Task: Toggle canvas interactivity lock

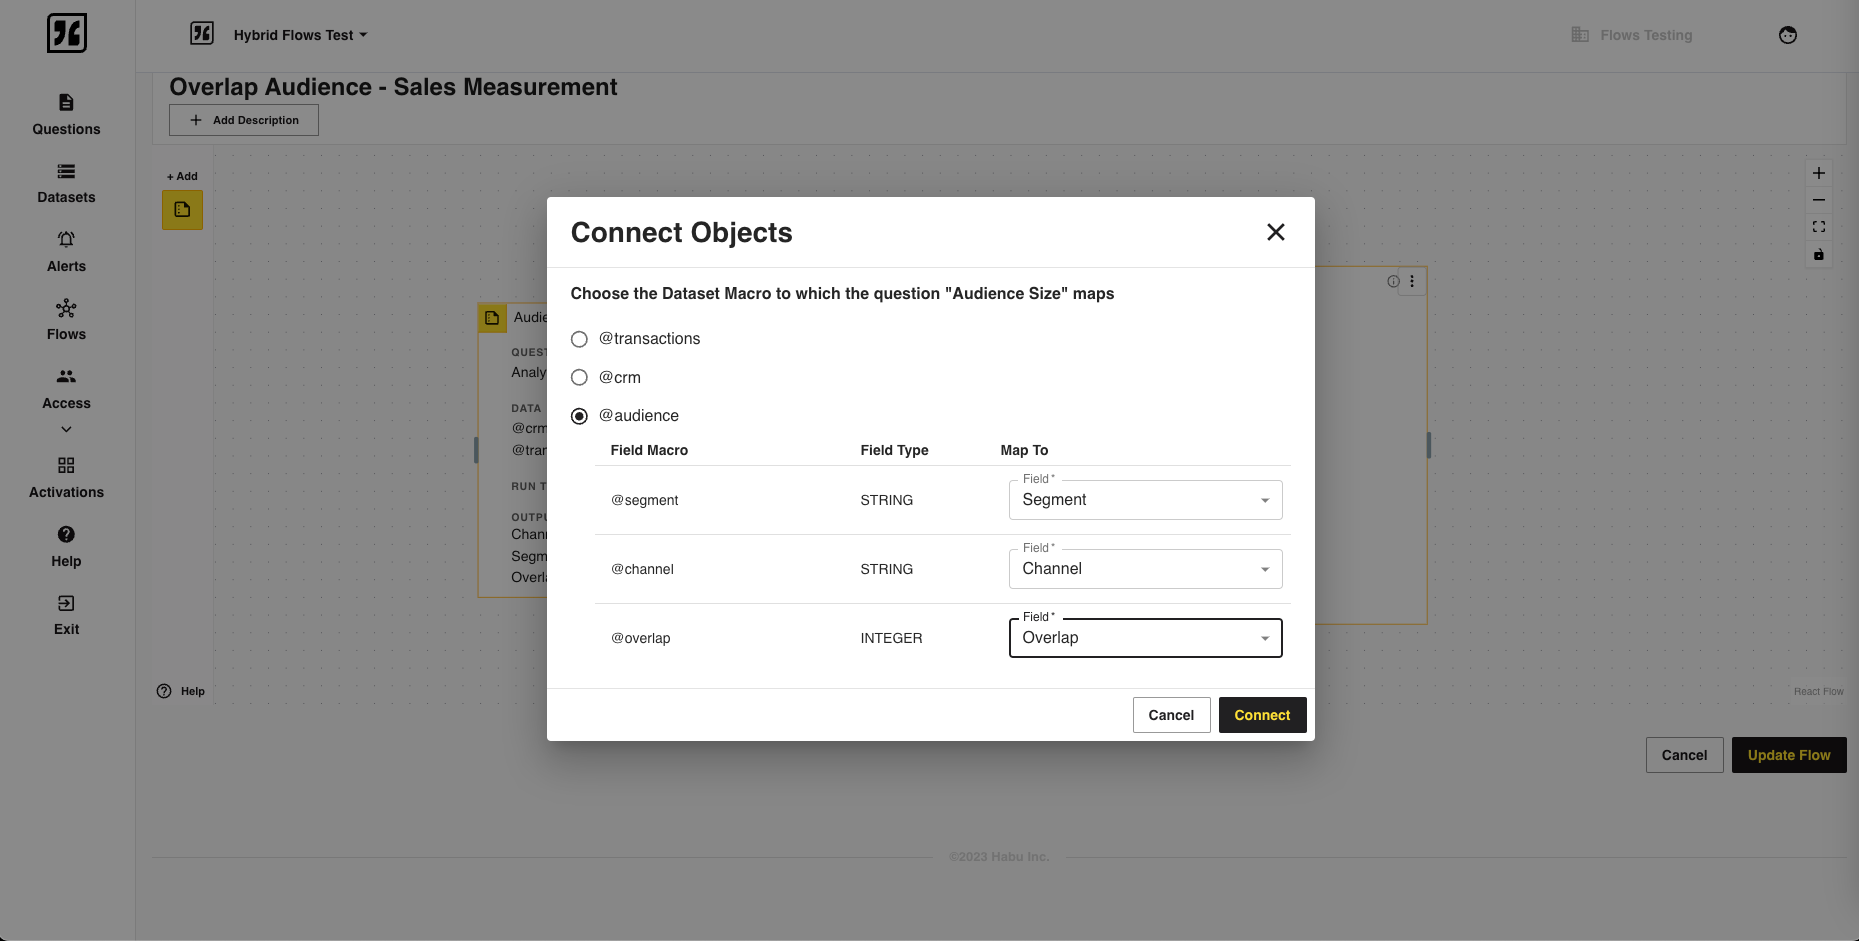Action: (1819, 254)
